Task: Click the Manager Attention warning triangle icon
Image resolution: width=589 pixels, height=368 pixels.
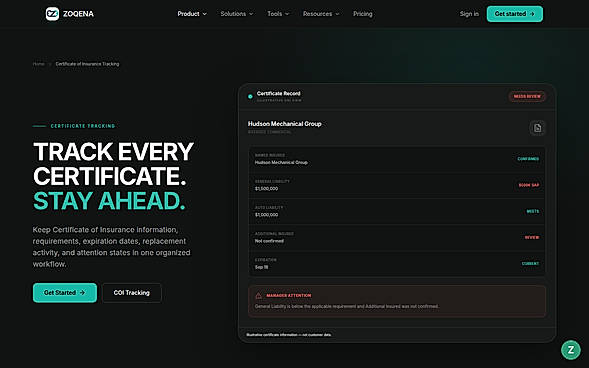Action: (x=258, y=296)
